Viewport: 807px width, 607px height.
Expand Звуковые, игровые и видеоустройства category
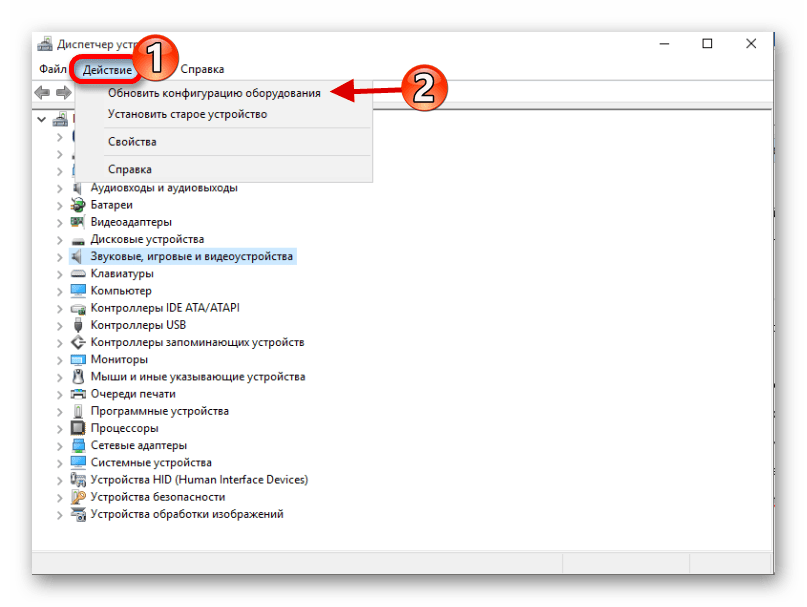click(60, 257)
